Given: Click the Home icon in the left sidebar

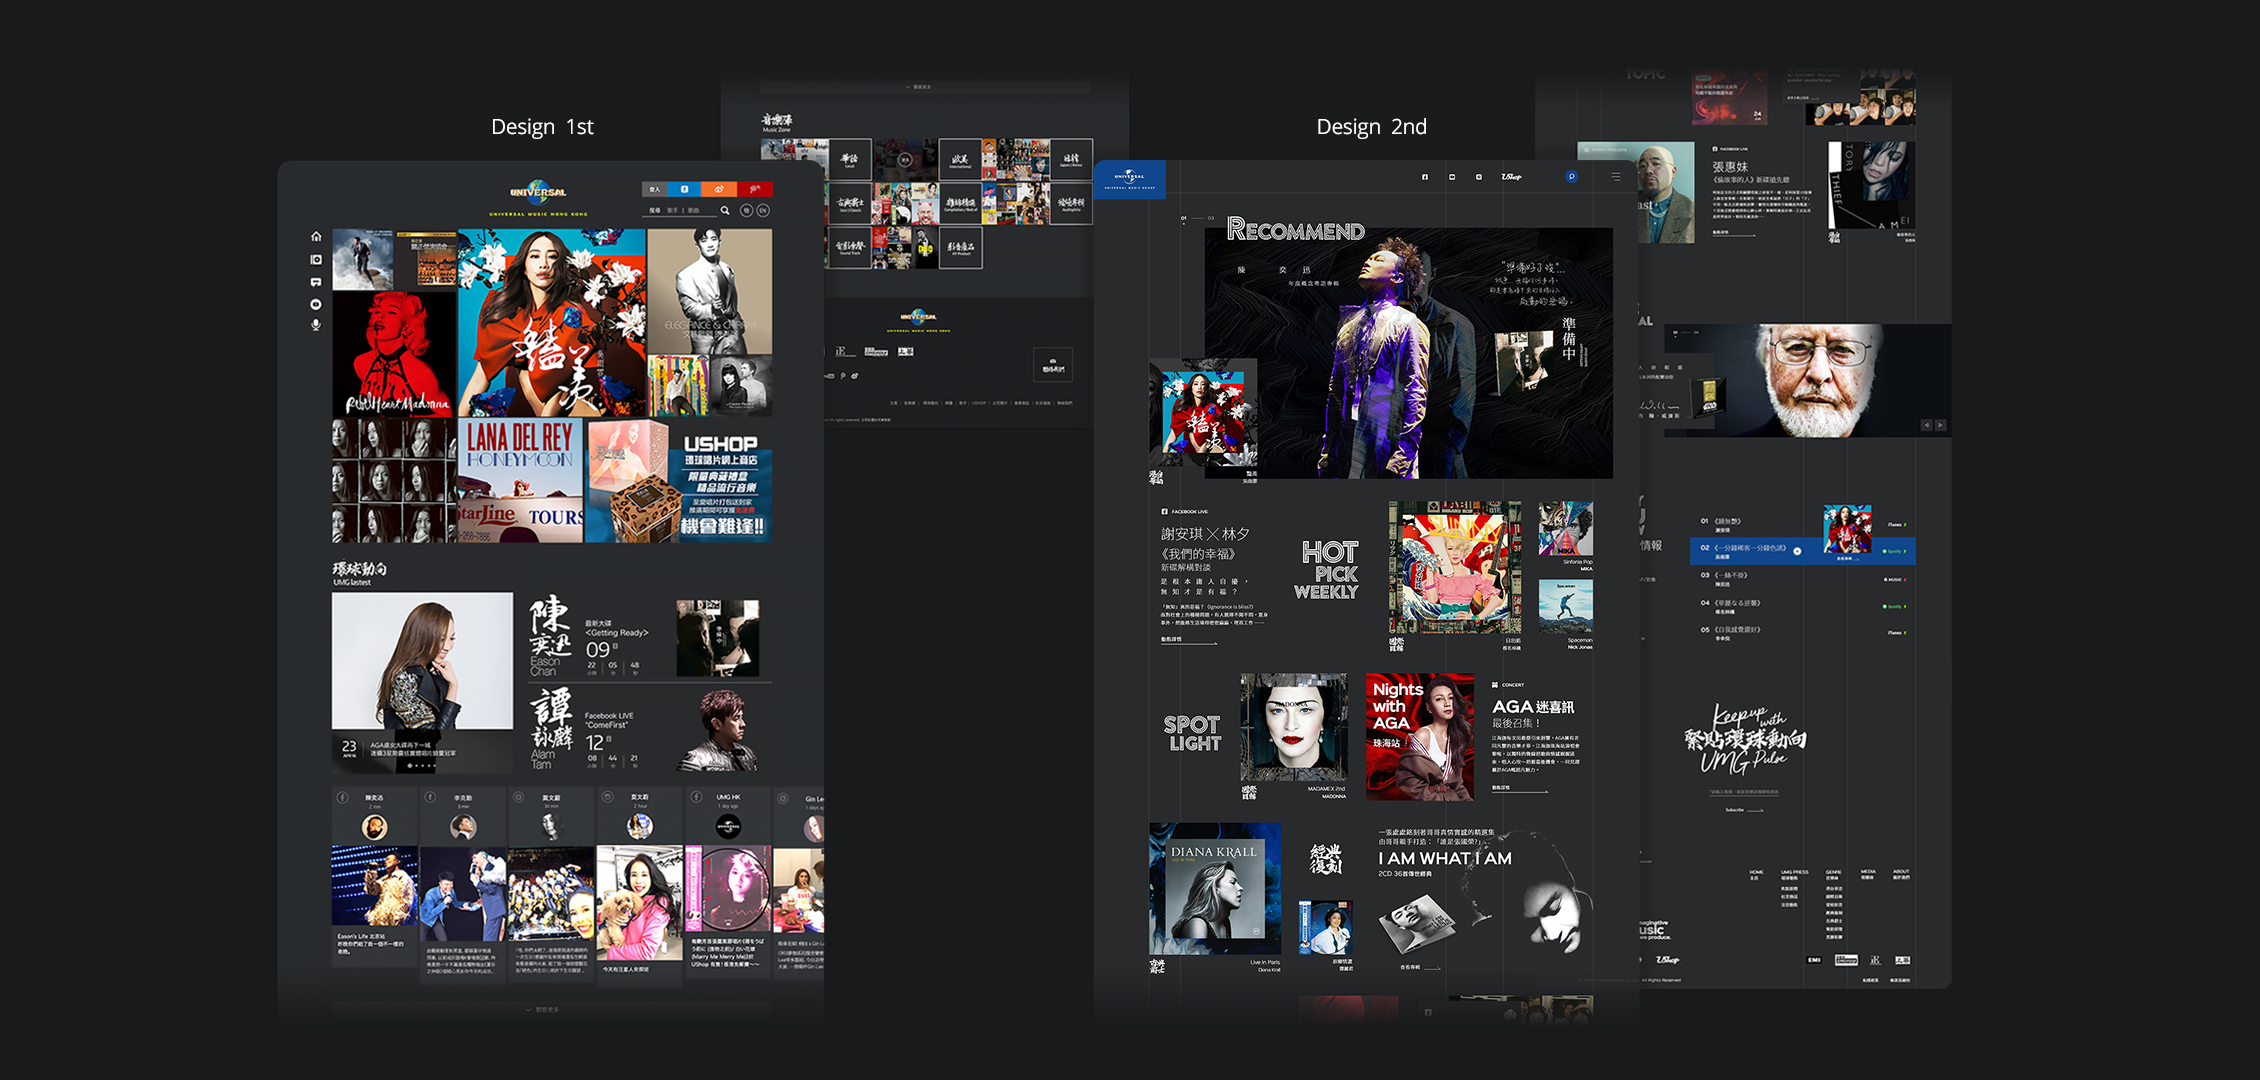Looking at the screenshot, I should [316, 237].
